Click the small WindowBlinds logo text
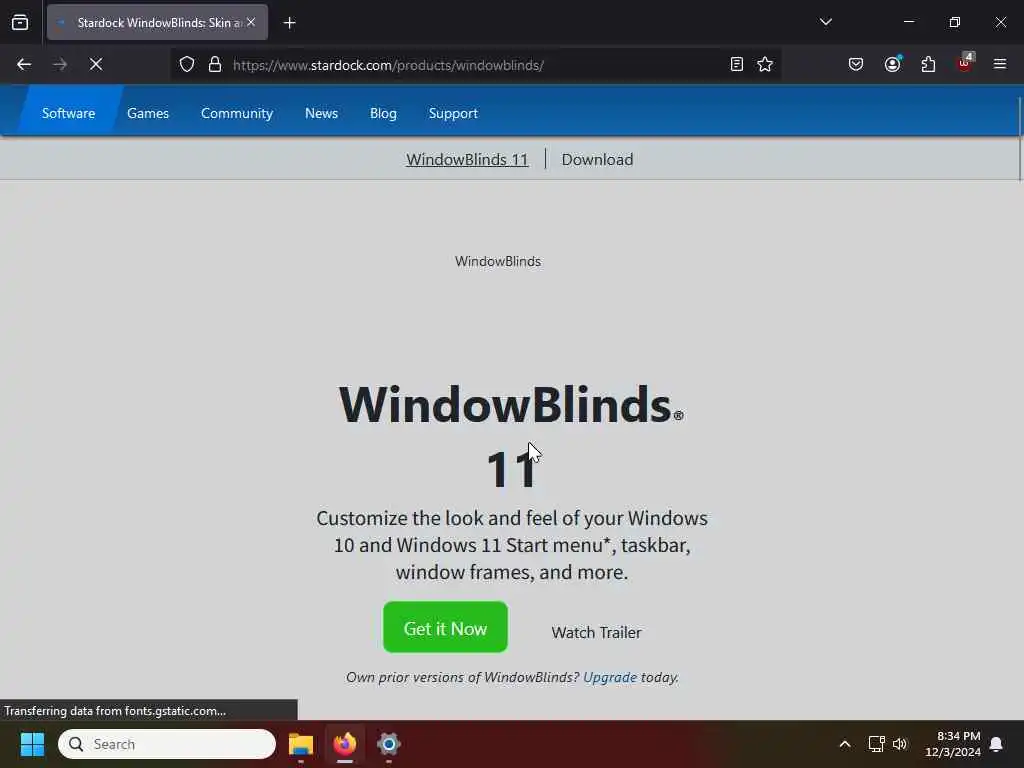This screenshot has height=768, width=1024. [x=498, y=261]
